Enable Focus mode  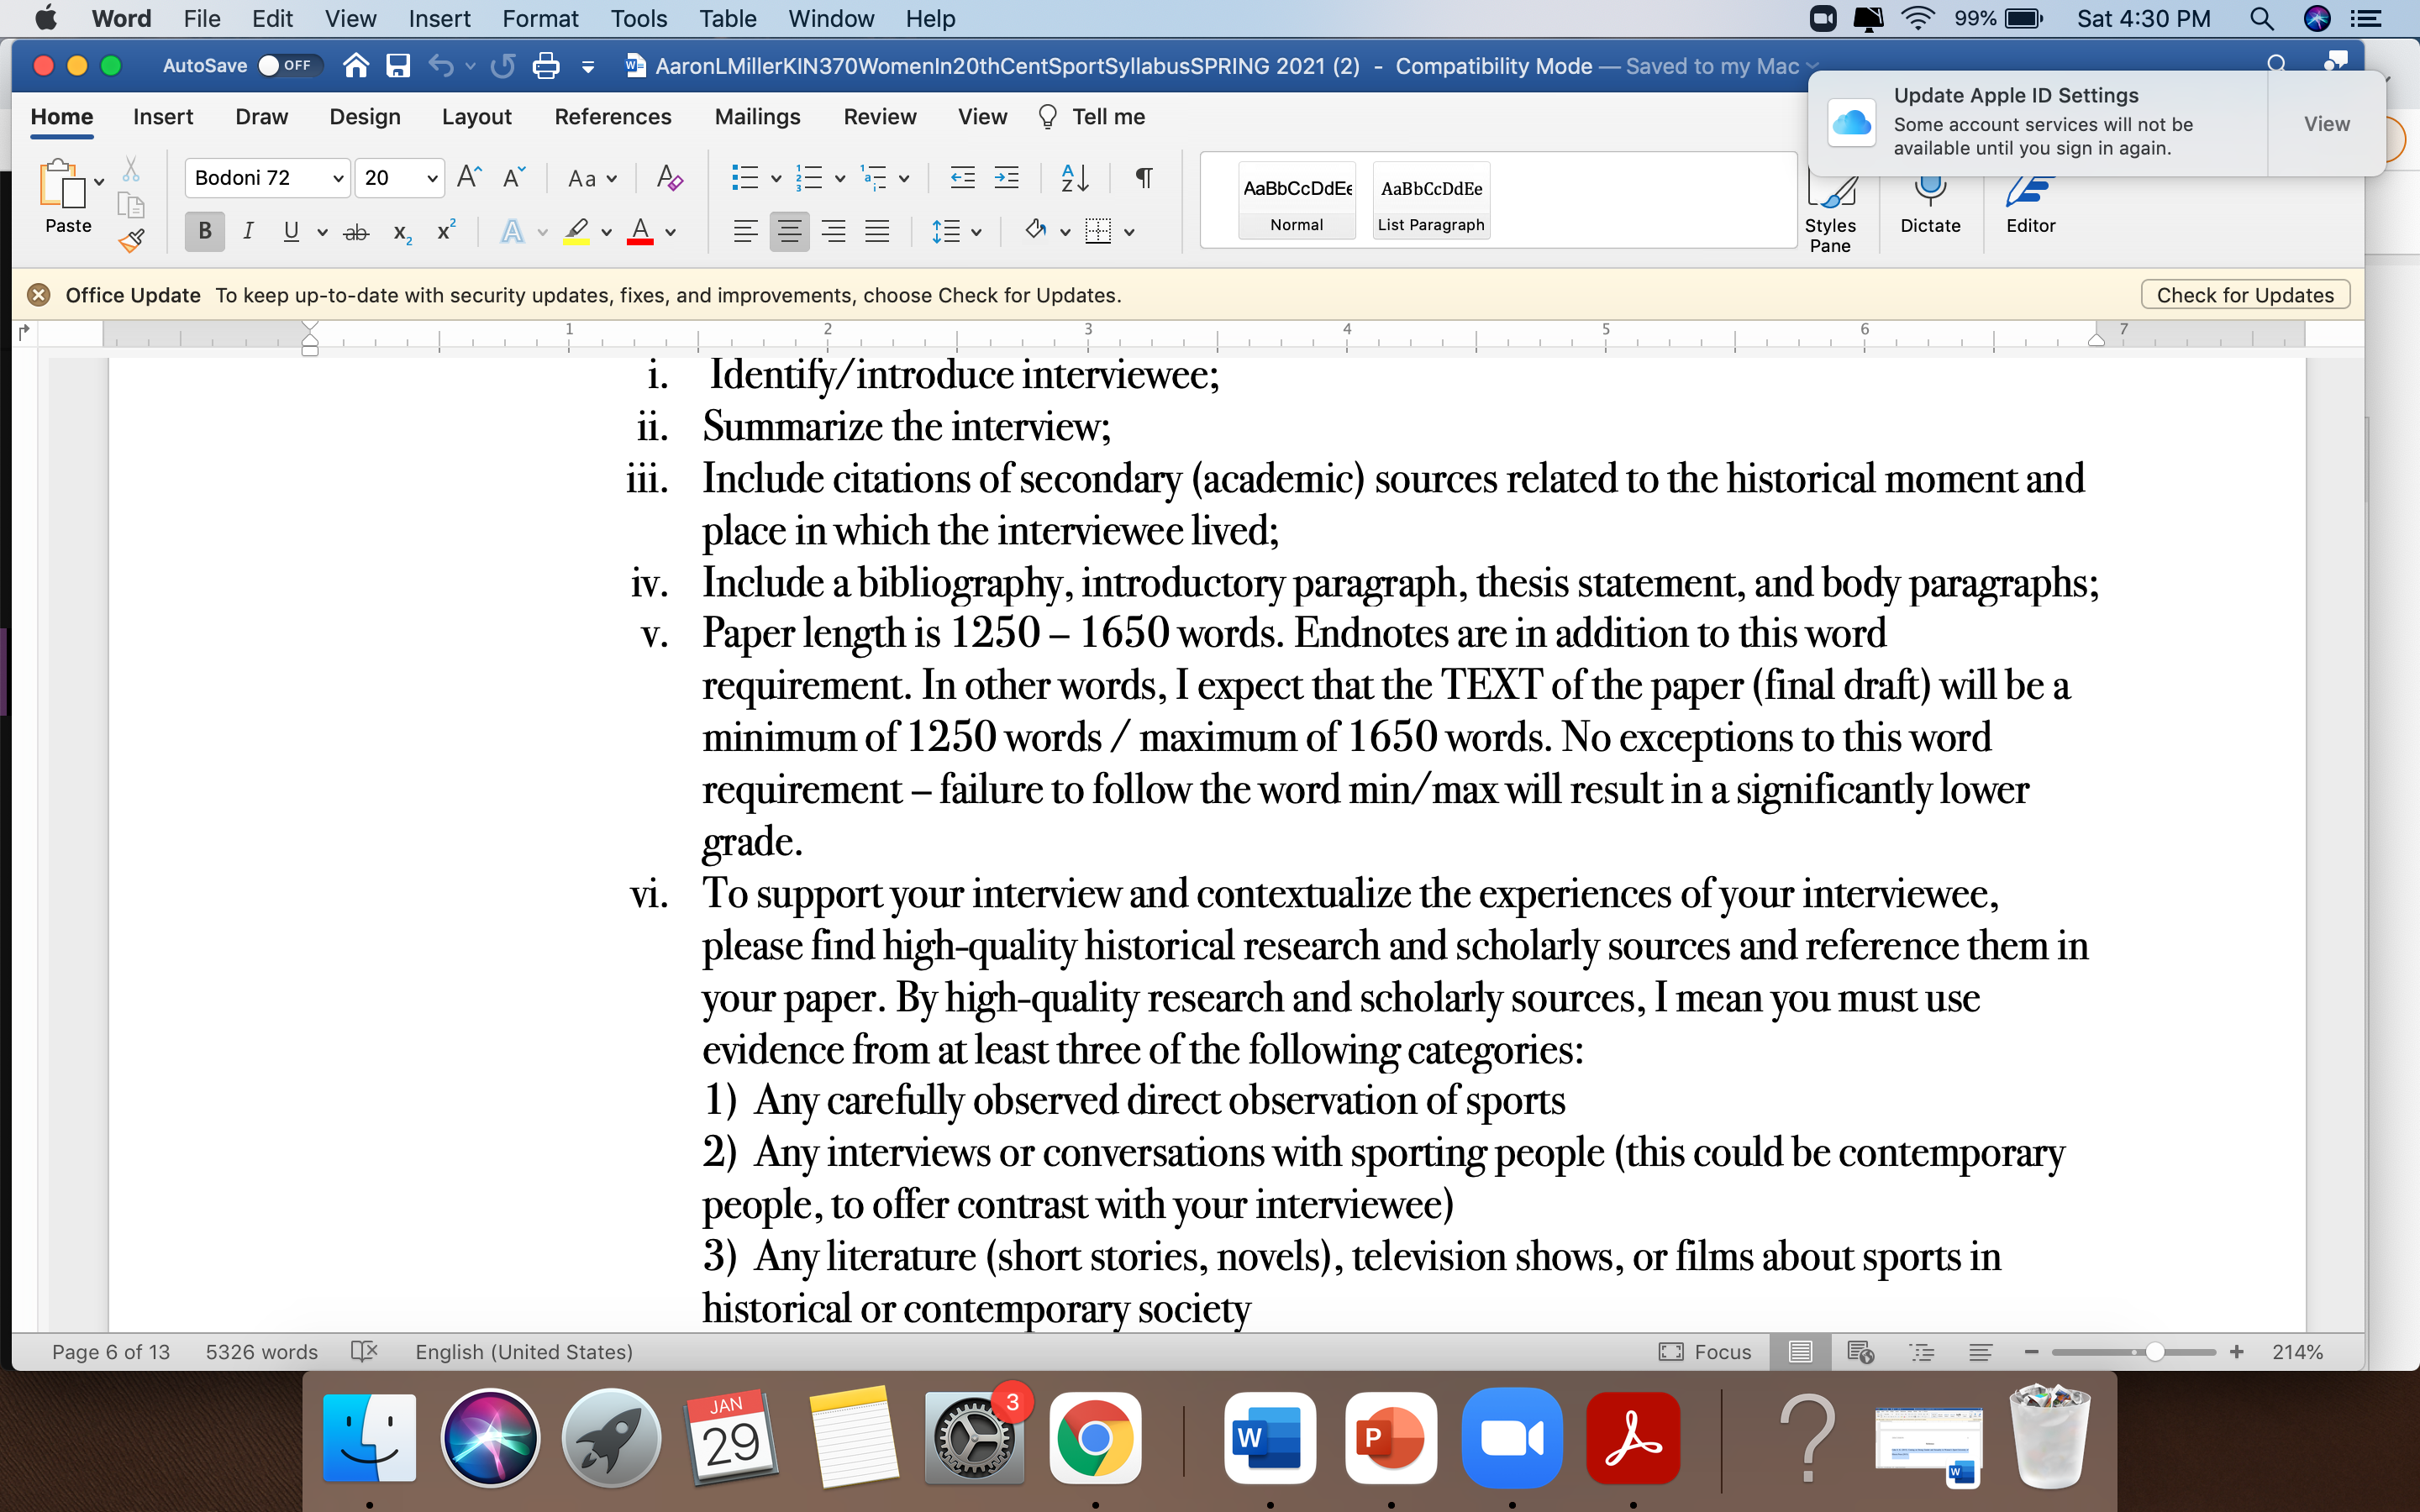pos(1705,1352)
